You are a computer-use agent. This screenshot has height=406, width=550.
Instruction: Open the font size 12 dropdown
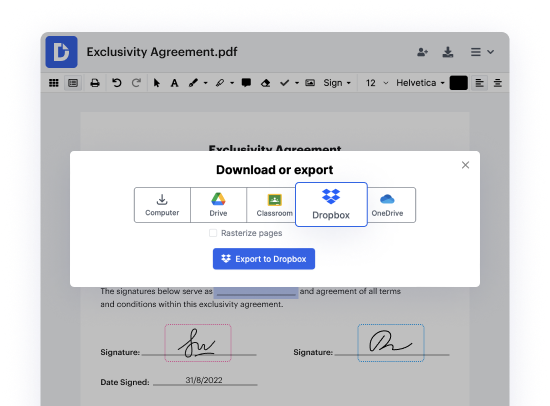pos(377,83)
